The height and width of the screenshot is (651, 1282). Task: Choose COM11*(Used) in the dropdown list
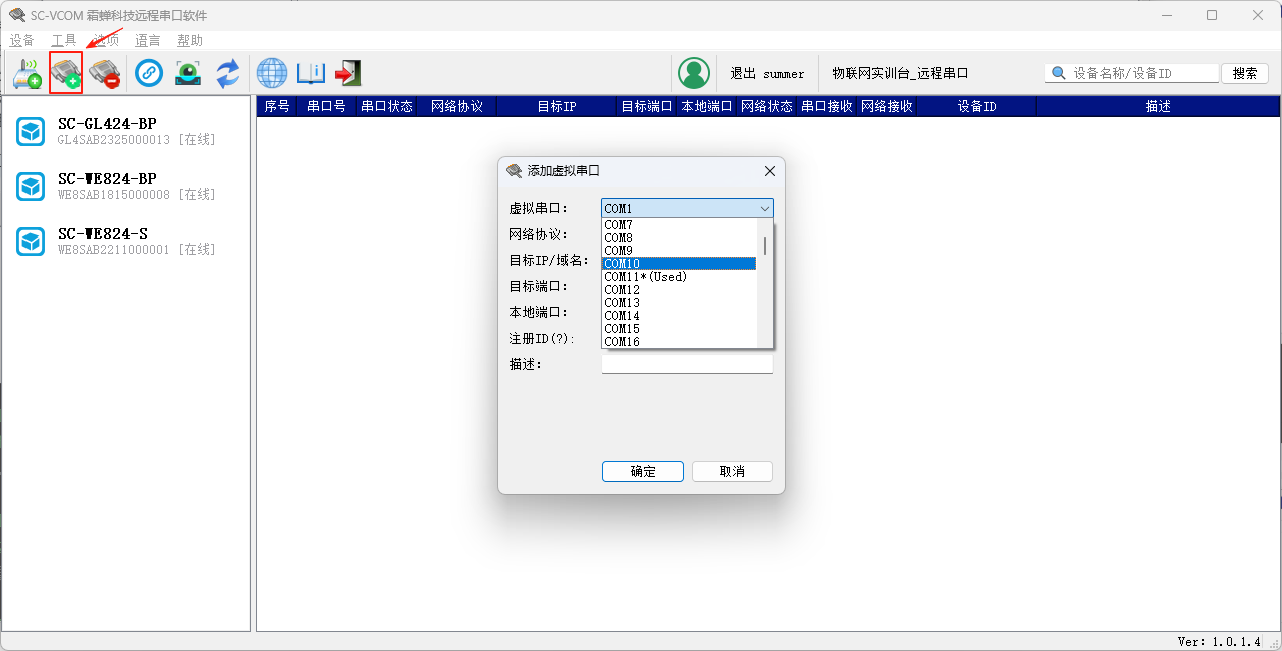(x=645, y=277)
